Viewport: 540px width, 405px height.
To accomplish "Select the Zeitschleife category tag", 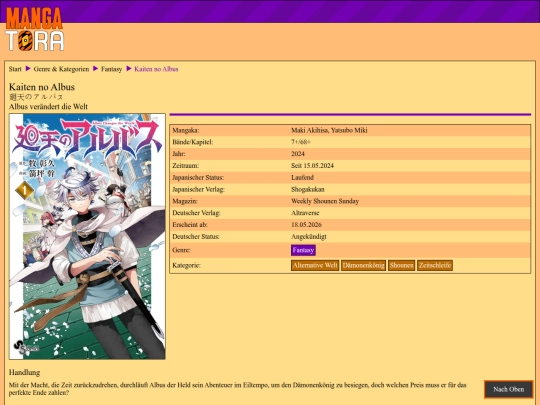I will pos(435,265).
